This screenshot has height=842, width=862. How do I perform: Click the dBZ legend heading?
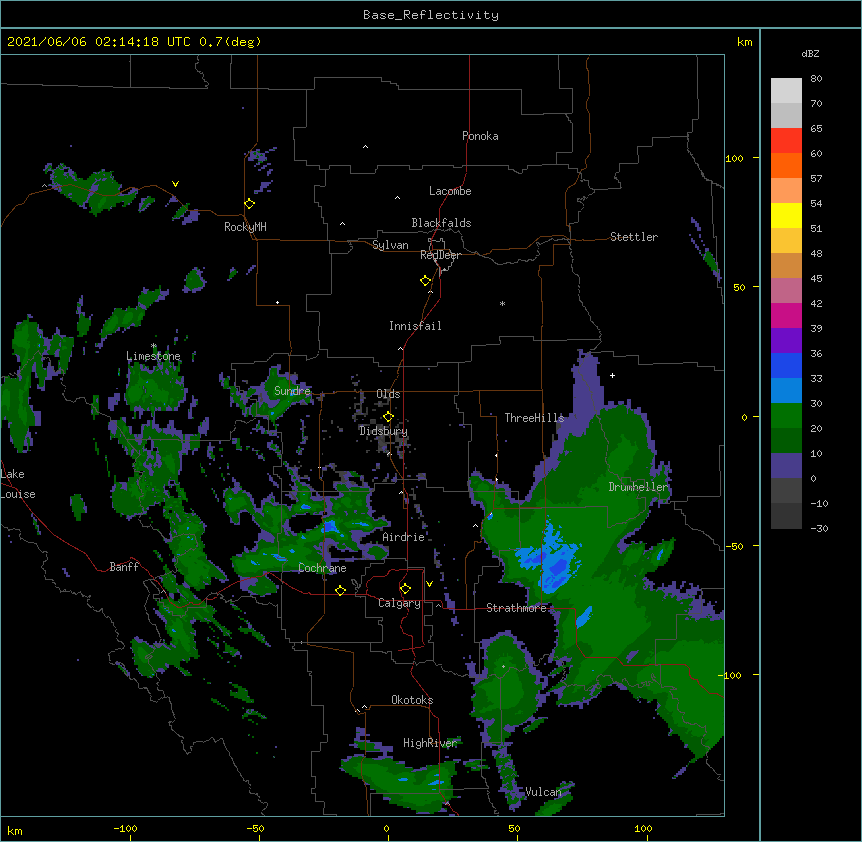coord(810,53)
